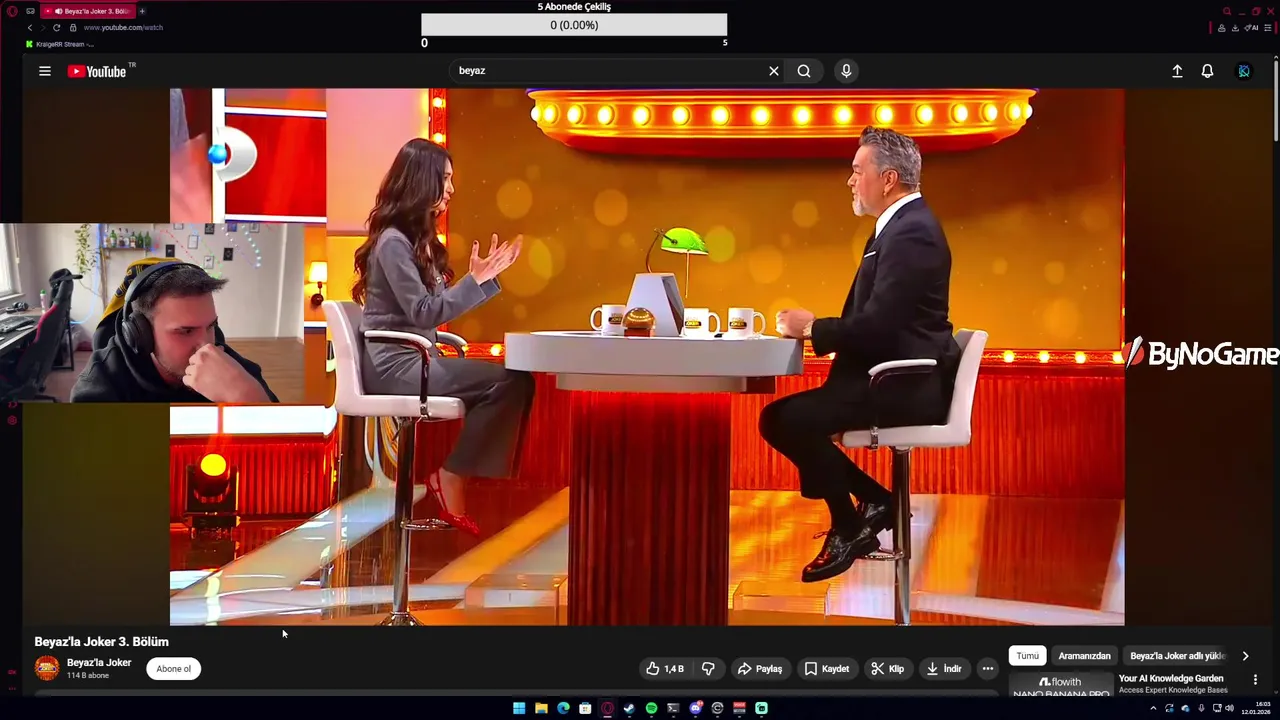
Task: Open a new browser tab with plus
Action: [x=142, y=11]
